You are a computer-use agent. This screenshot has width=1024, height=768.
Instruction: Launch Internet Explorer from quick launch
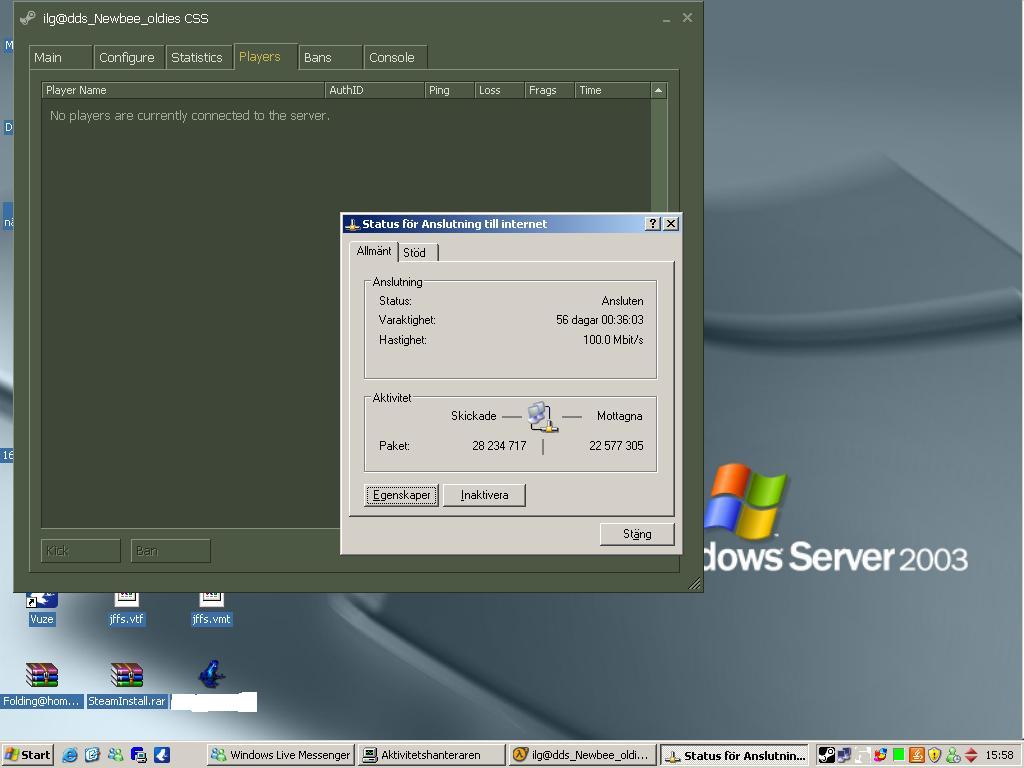pyautogui.click(x=69, y=755)
